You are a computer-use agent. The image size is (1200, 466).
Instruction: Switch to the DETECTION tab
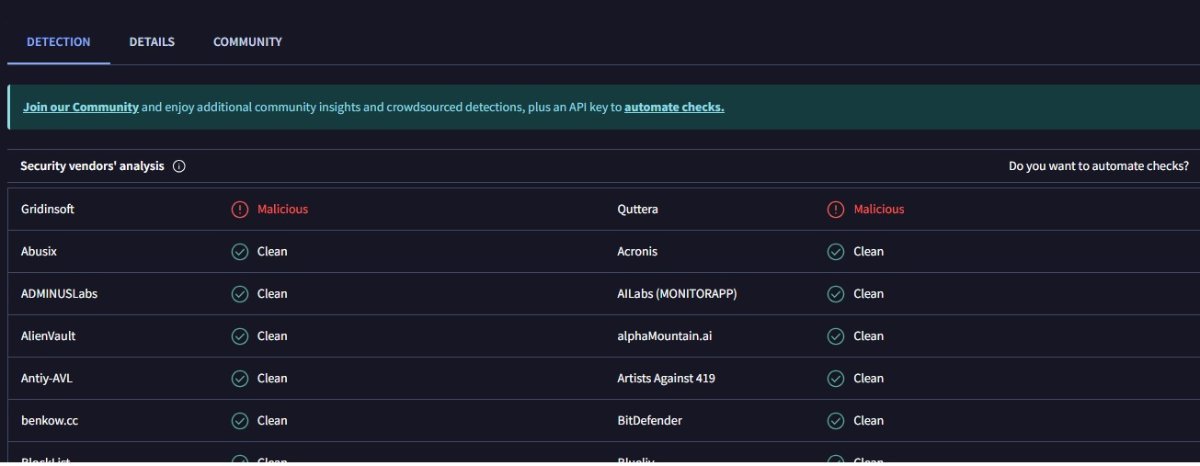coord(58,42)
